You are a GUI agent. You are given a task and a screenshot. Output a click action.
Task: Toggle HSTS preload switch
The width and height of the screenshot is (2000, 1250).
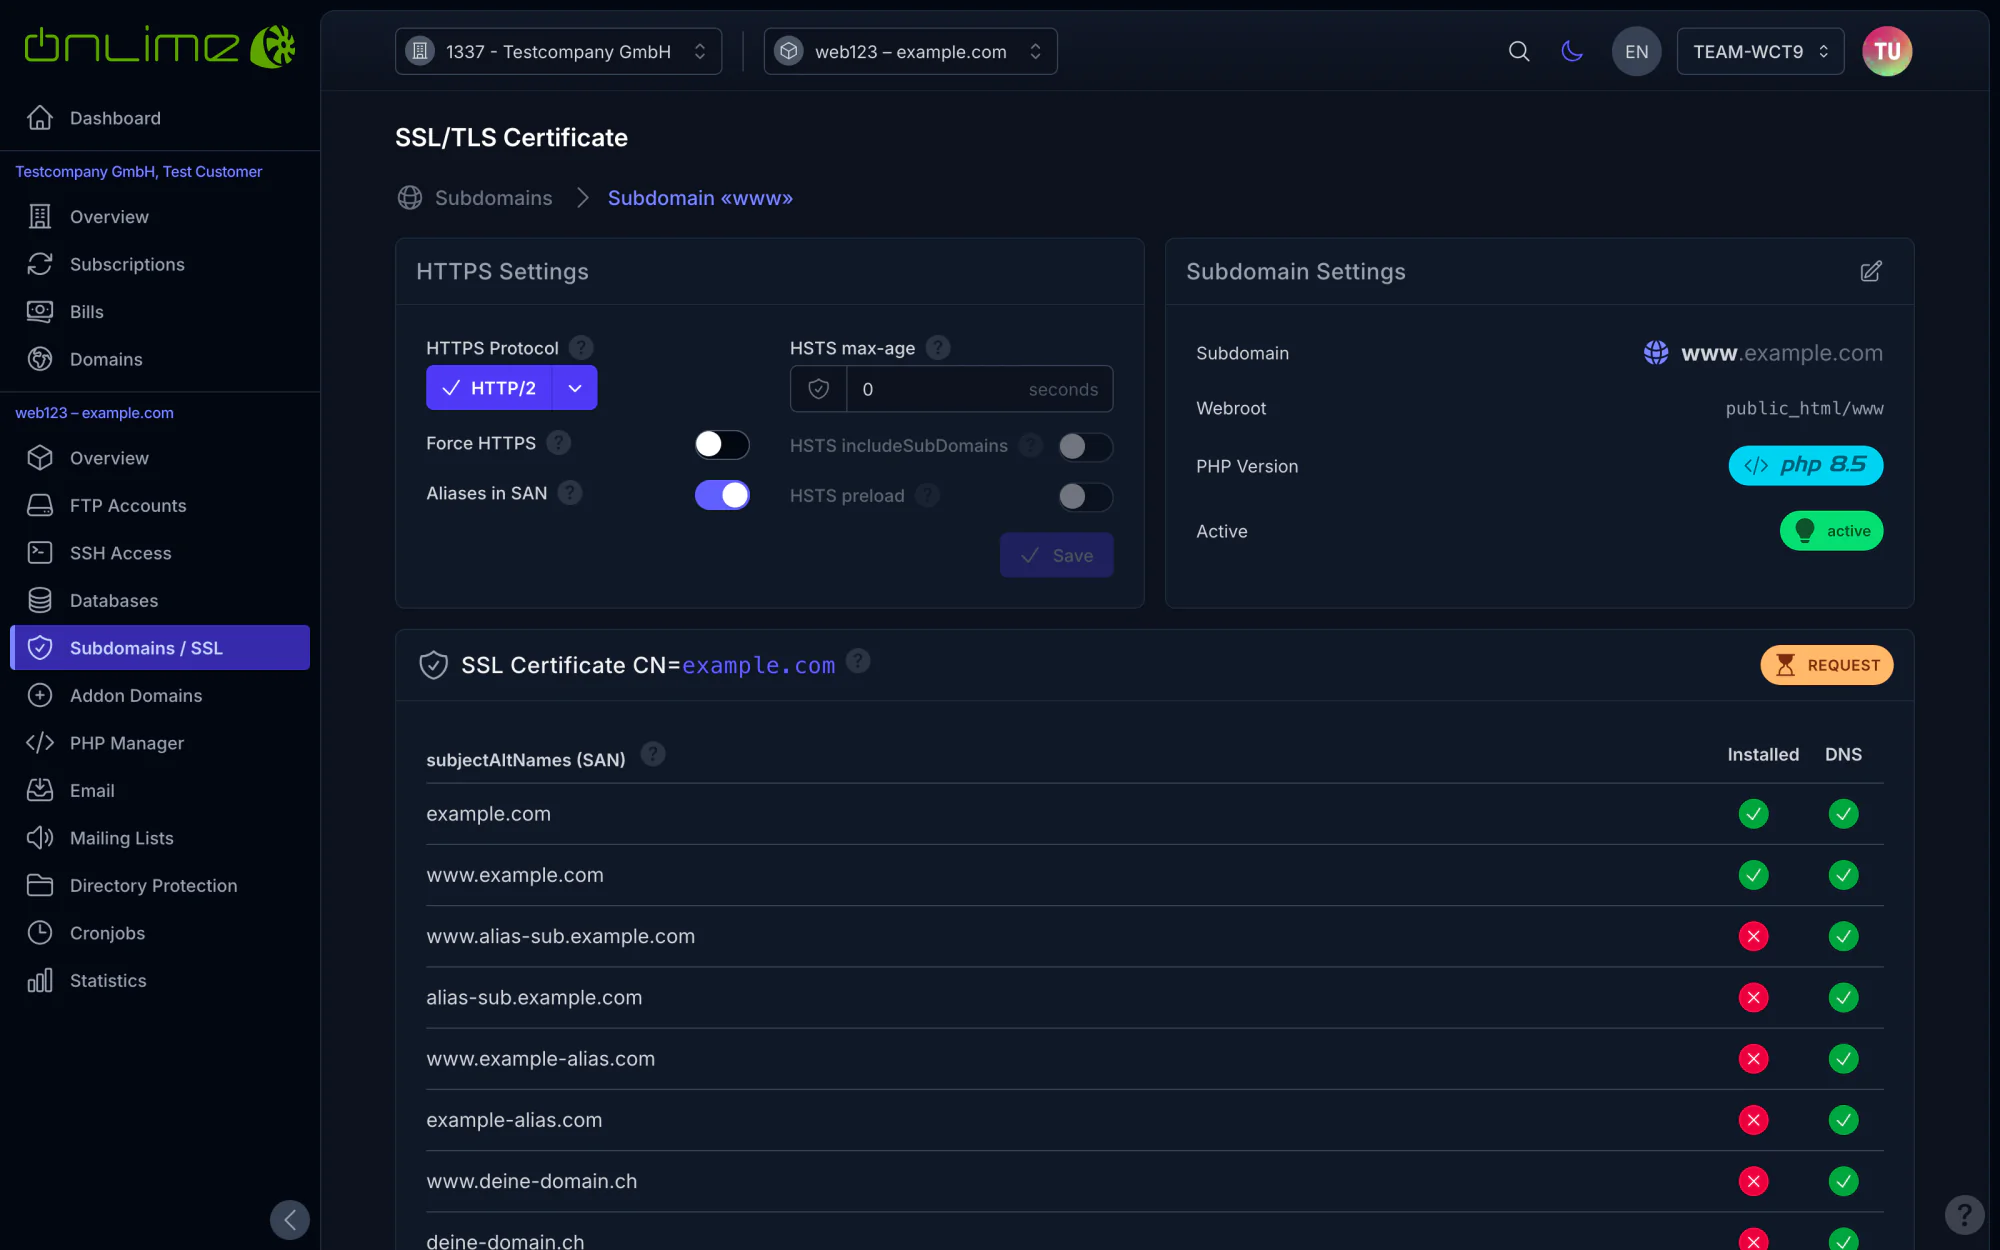(1085, 496)
